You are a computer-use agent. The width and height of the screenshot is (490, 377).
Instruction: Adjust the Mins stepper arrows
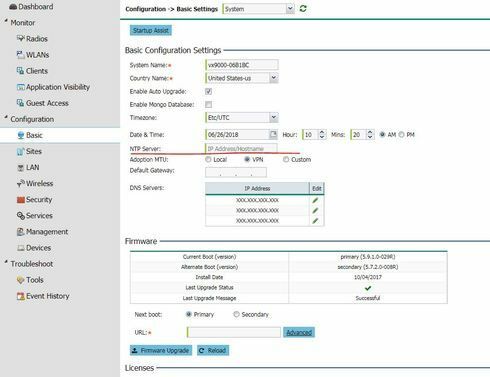pos(370,135)
